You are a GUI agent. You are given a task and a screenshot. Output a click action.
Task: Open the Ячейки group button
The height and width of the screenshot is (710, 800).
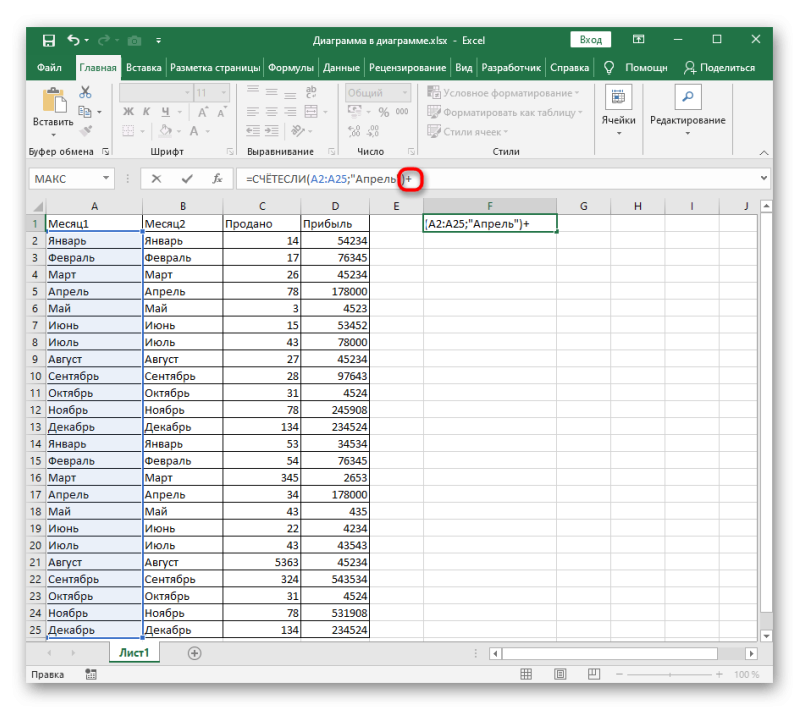click(x=618, y=111)
